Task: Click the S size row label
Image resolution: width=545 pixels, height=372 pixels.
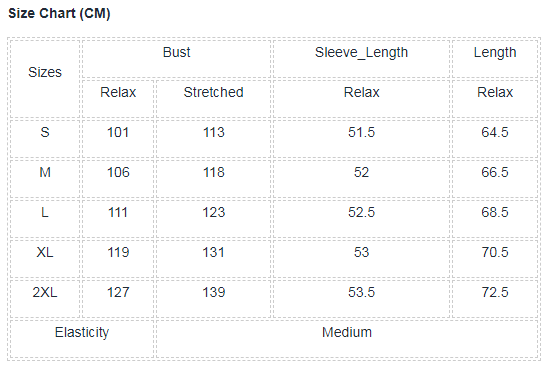Action: (x=45, y=132)
